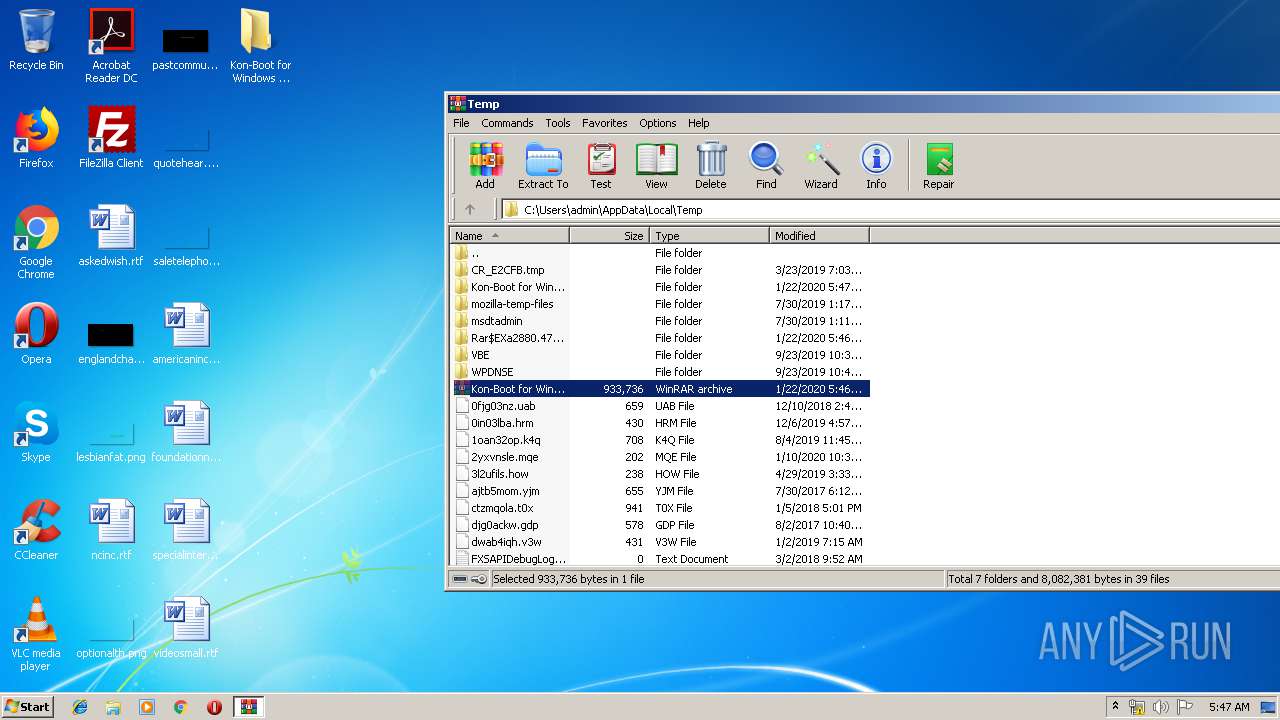Image resolution: width=1280 pixels, height=720 pixels.
Task: Click the Repair archive icon
Action: [x=938, y=165]
